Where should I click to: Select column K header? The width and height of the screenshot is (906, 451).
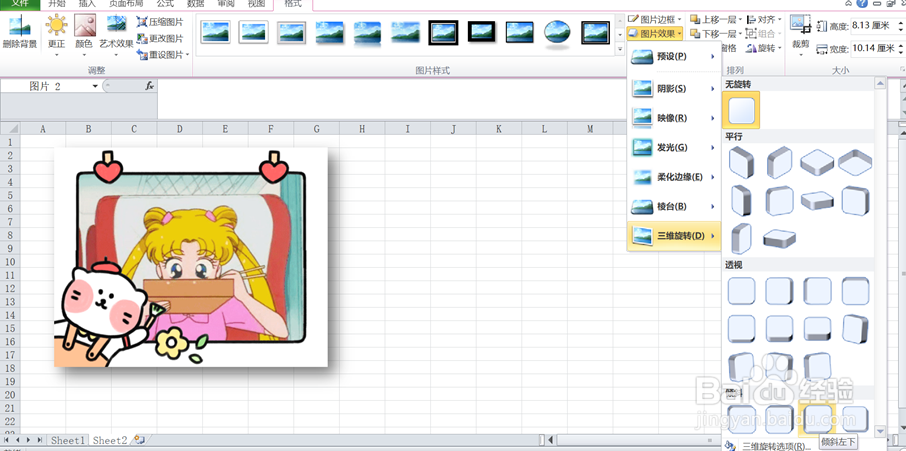click(499, 129)
